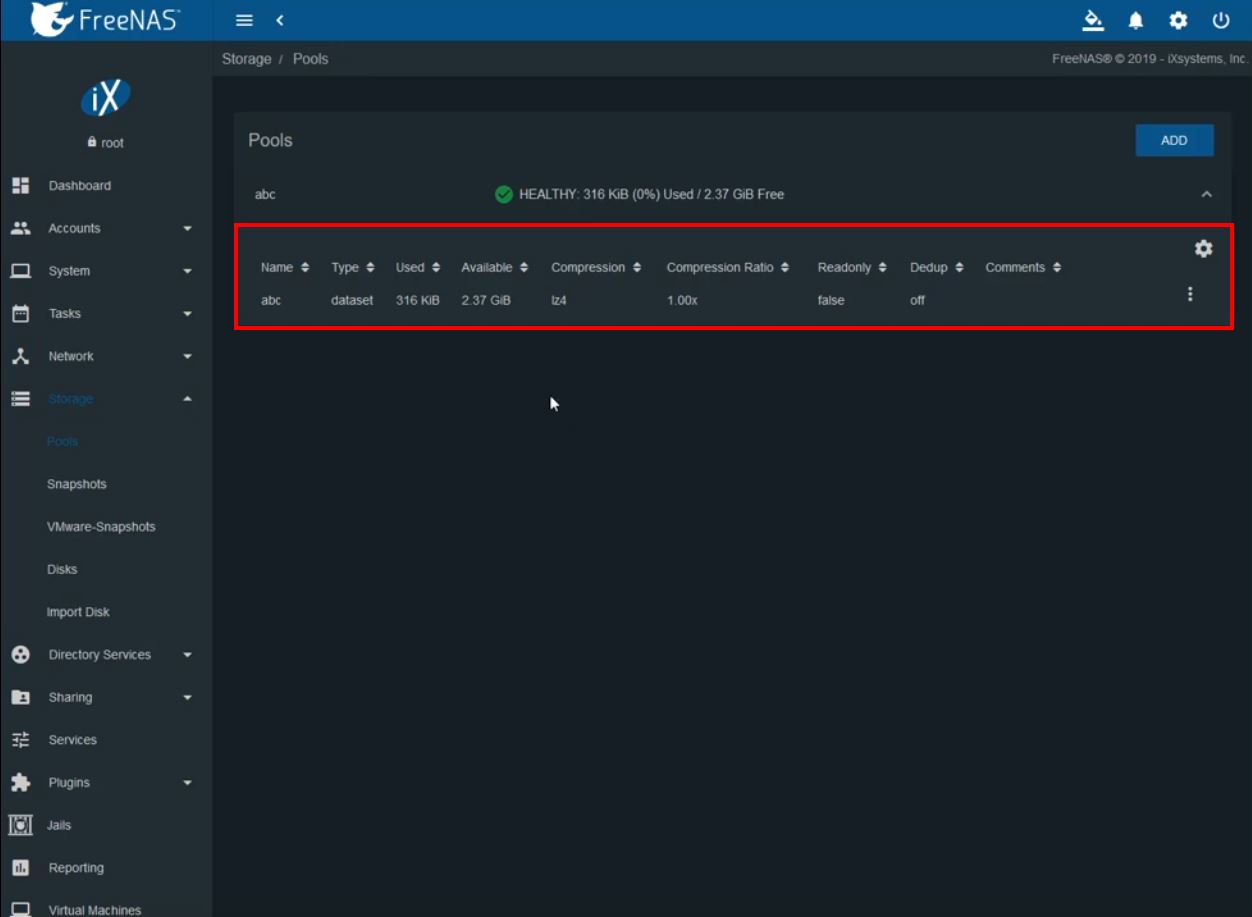Click the hamburger menu icon in top bar

pos(244,20)
